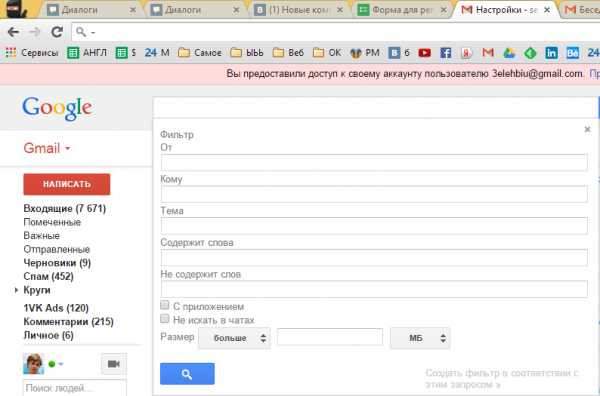Open the LinkedIn bookmark
Image resolution: width=600 pixels, height=396 pixels.
coord(551,53)
